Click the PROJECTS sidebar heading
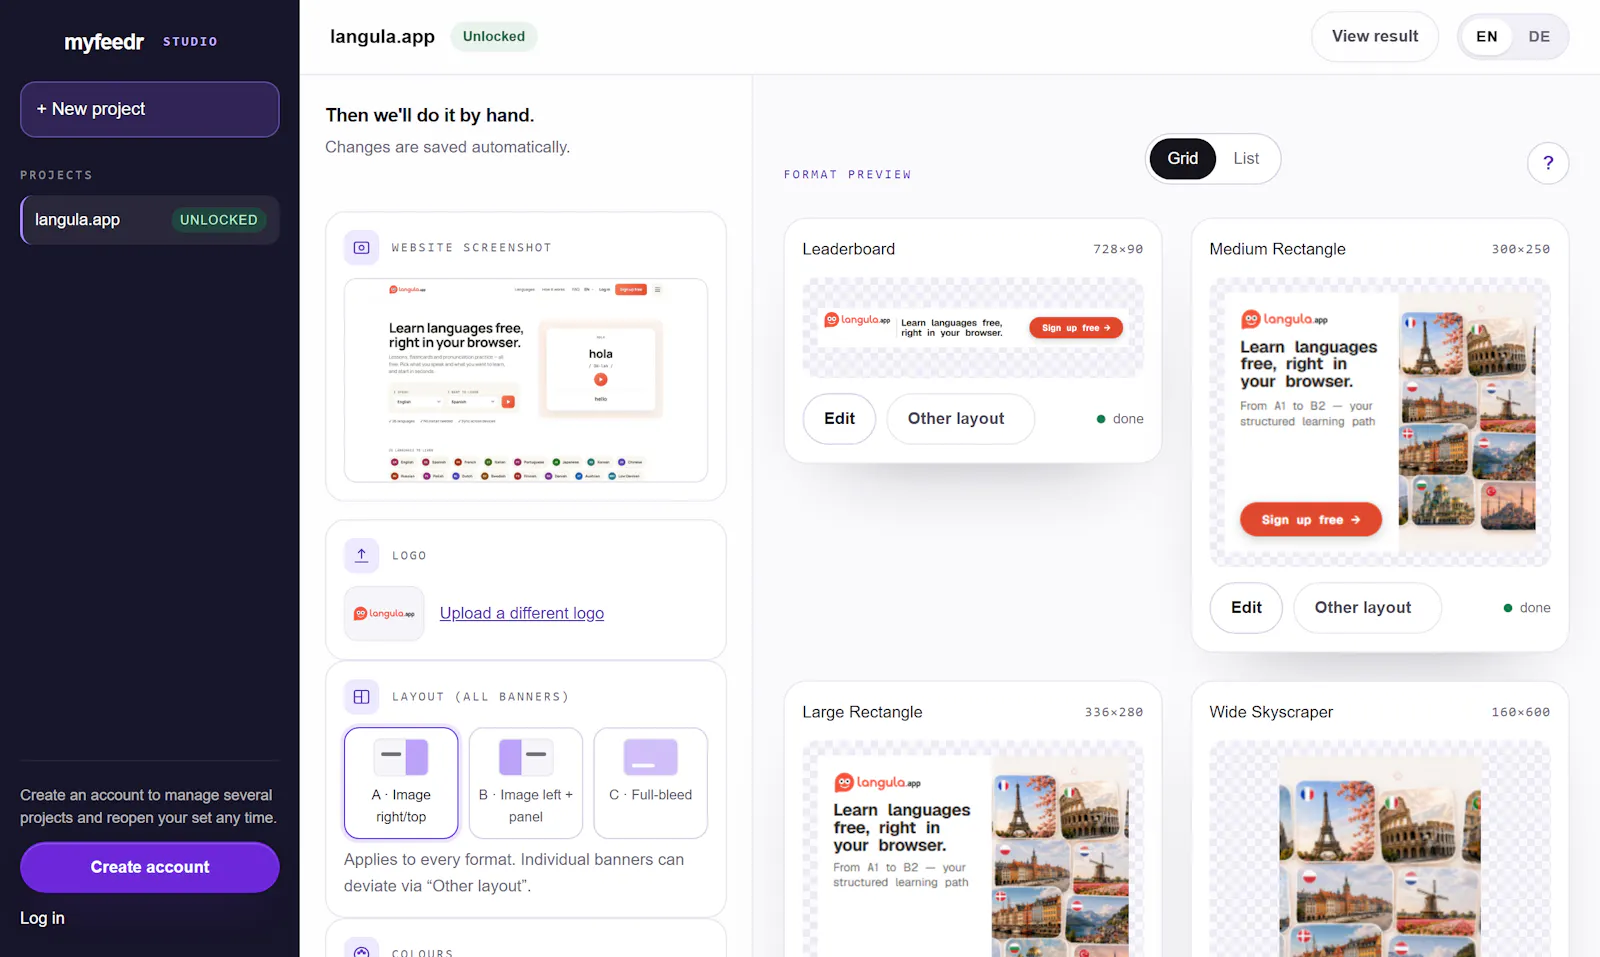Screen dimensions: 1600x957 coord(56,175)
